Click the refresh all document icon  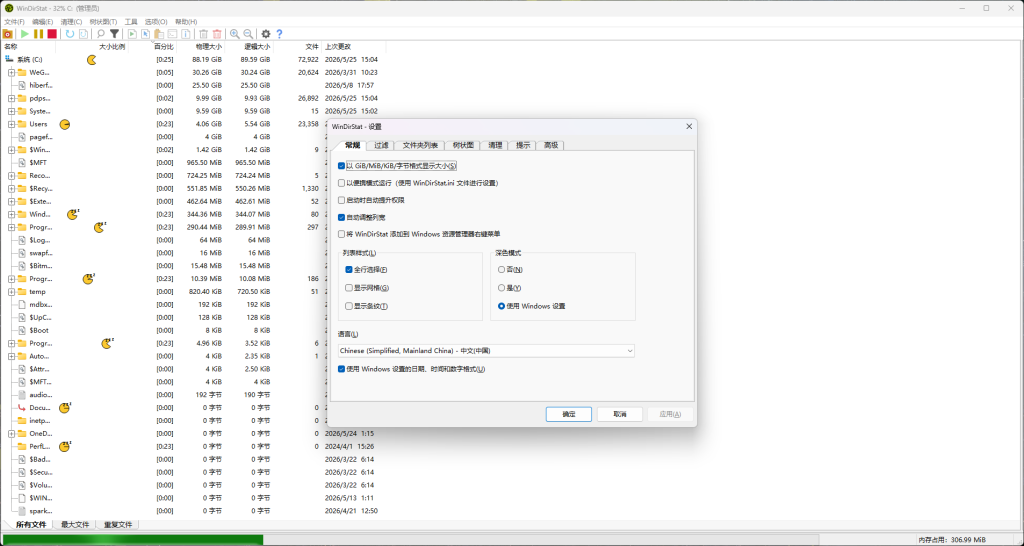point(84,34)
